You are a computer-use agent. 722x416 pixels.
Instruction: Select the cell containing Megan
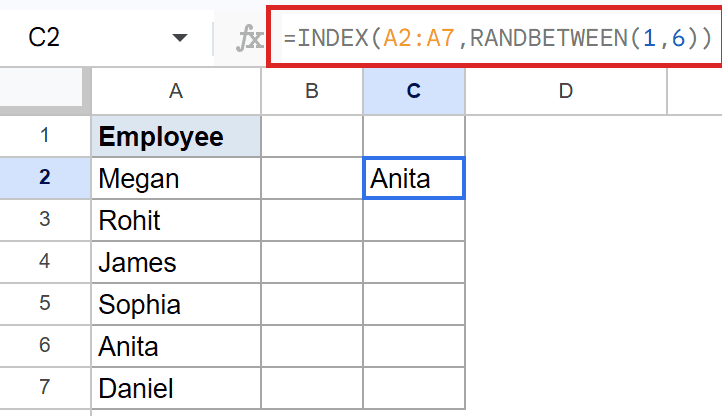point(176,178)
